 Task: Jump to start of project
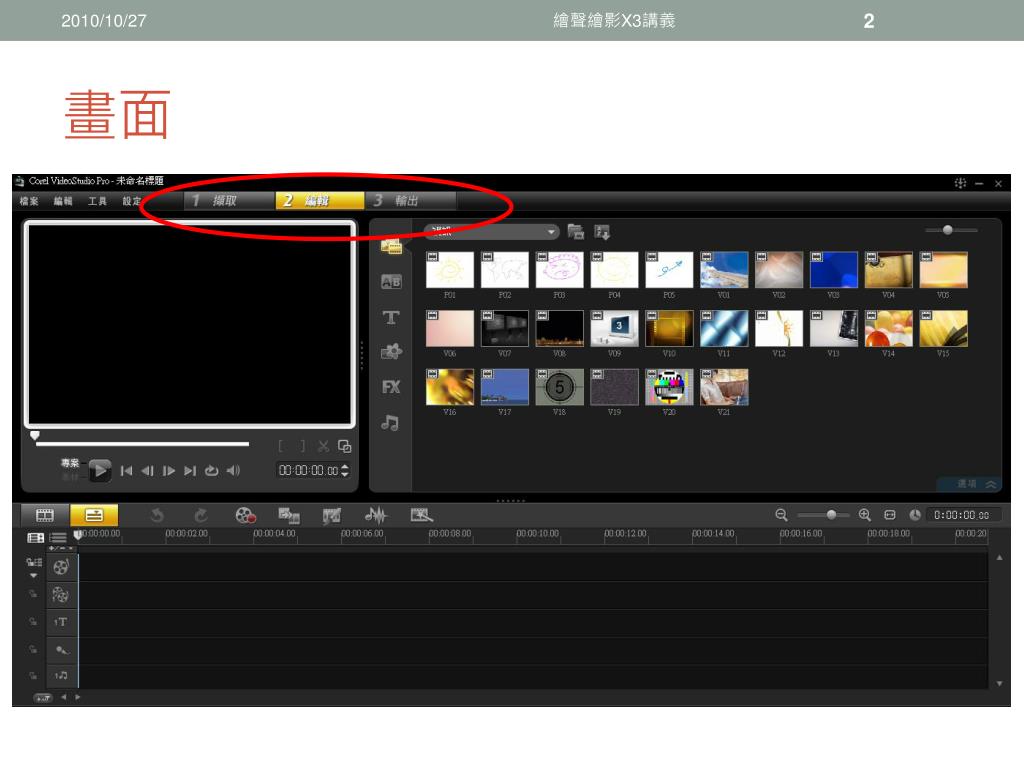click(x=127, y=470)
